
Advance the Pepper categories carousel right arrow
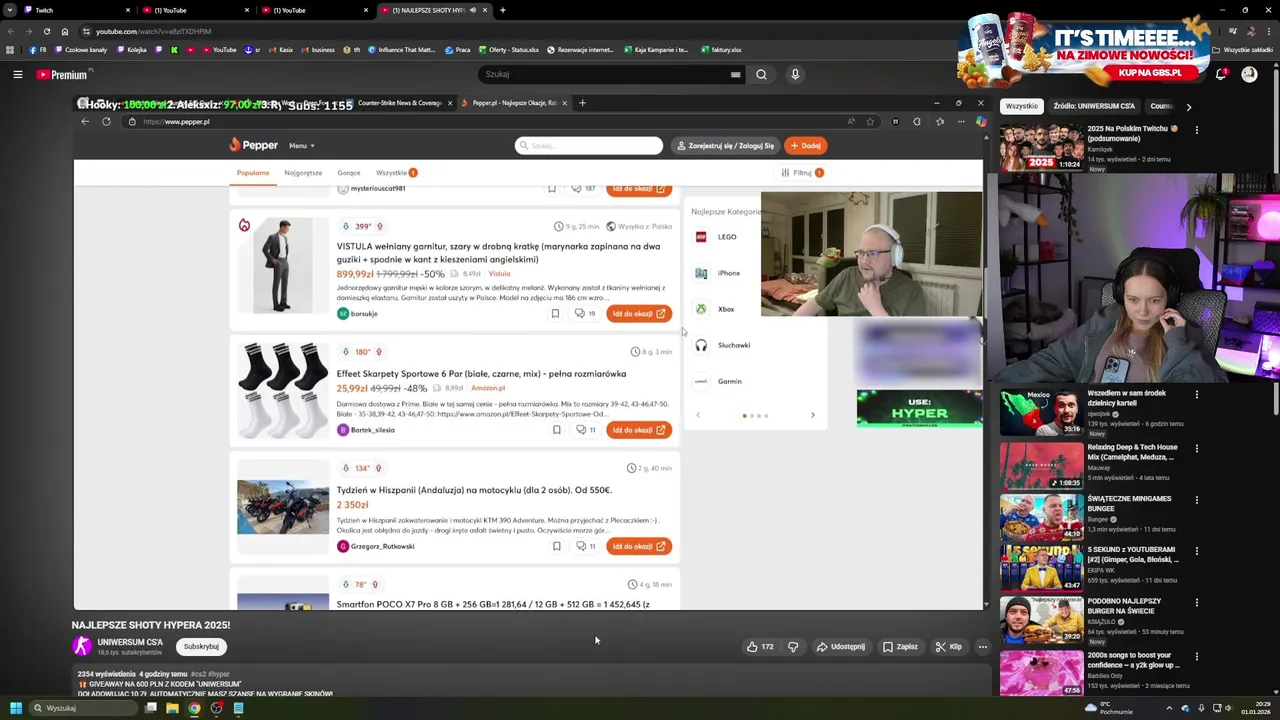[812, 415]
